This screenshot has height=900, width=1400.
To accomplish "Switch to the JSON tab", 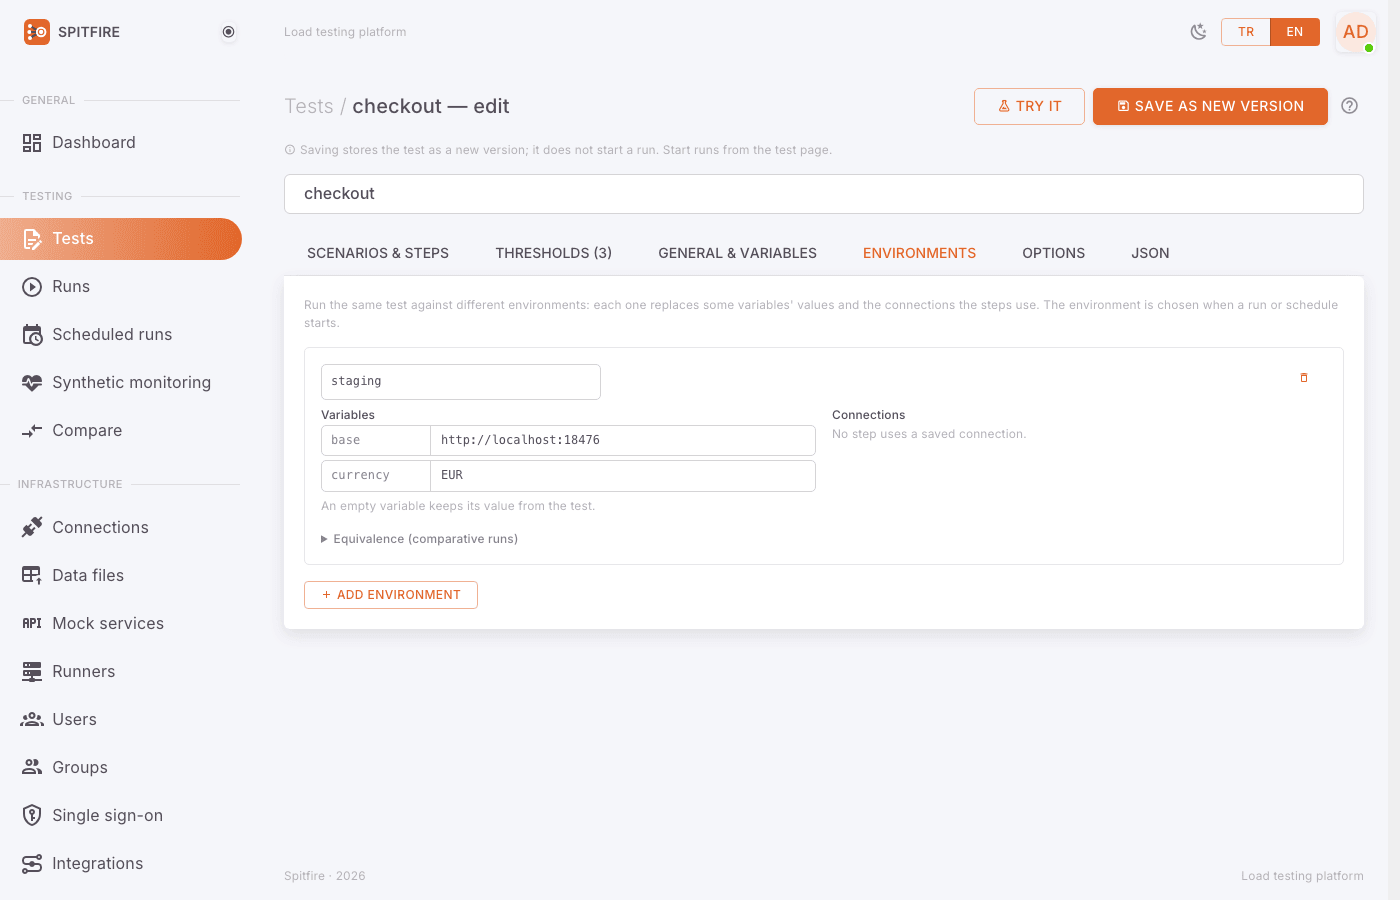I will pos(1150,254).
